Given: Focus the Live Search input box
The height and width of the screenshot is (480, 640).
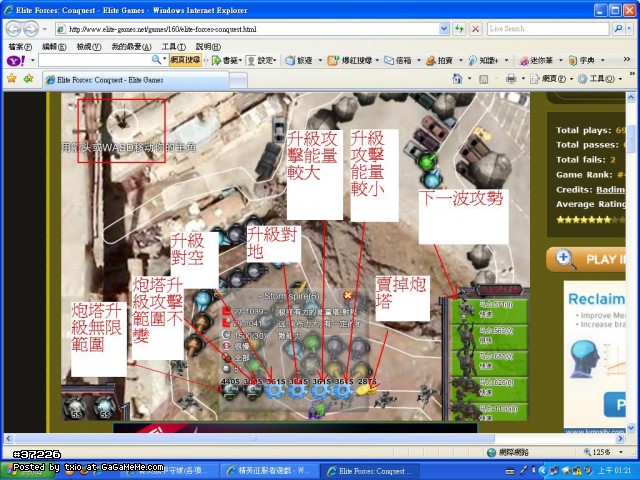Looking at the screenshot, I should 548,29.
